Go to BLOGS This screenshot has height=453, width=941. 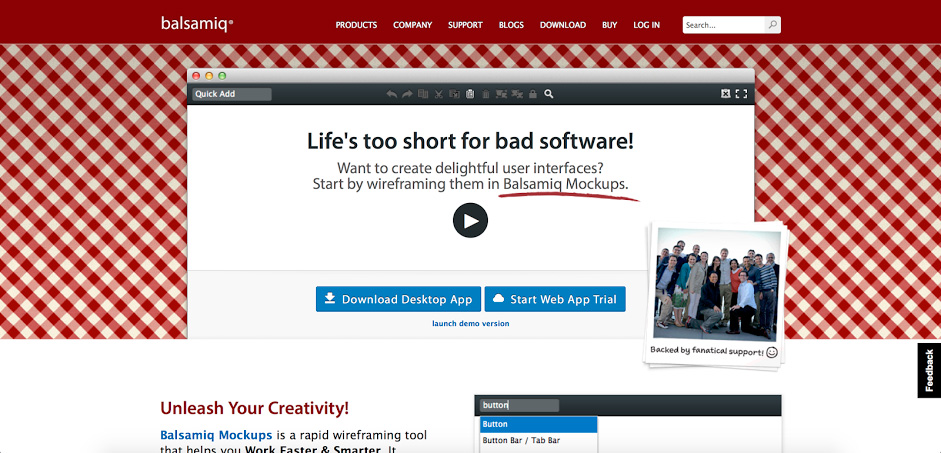pyautogui.click(x=511, y=25)
